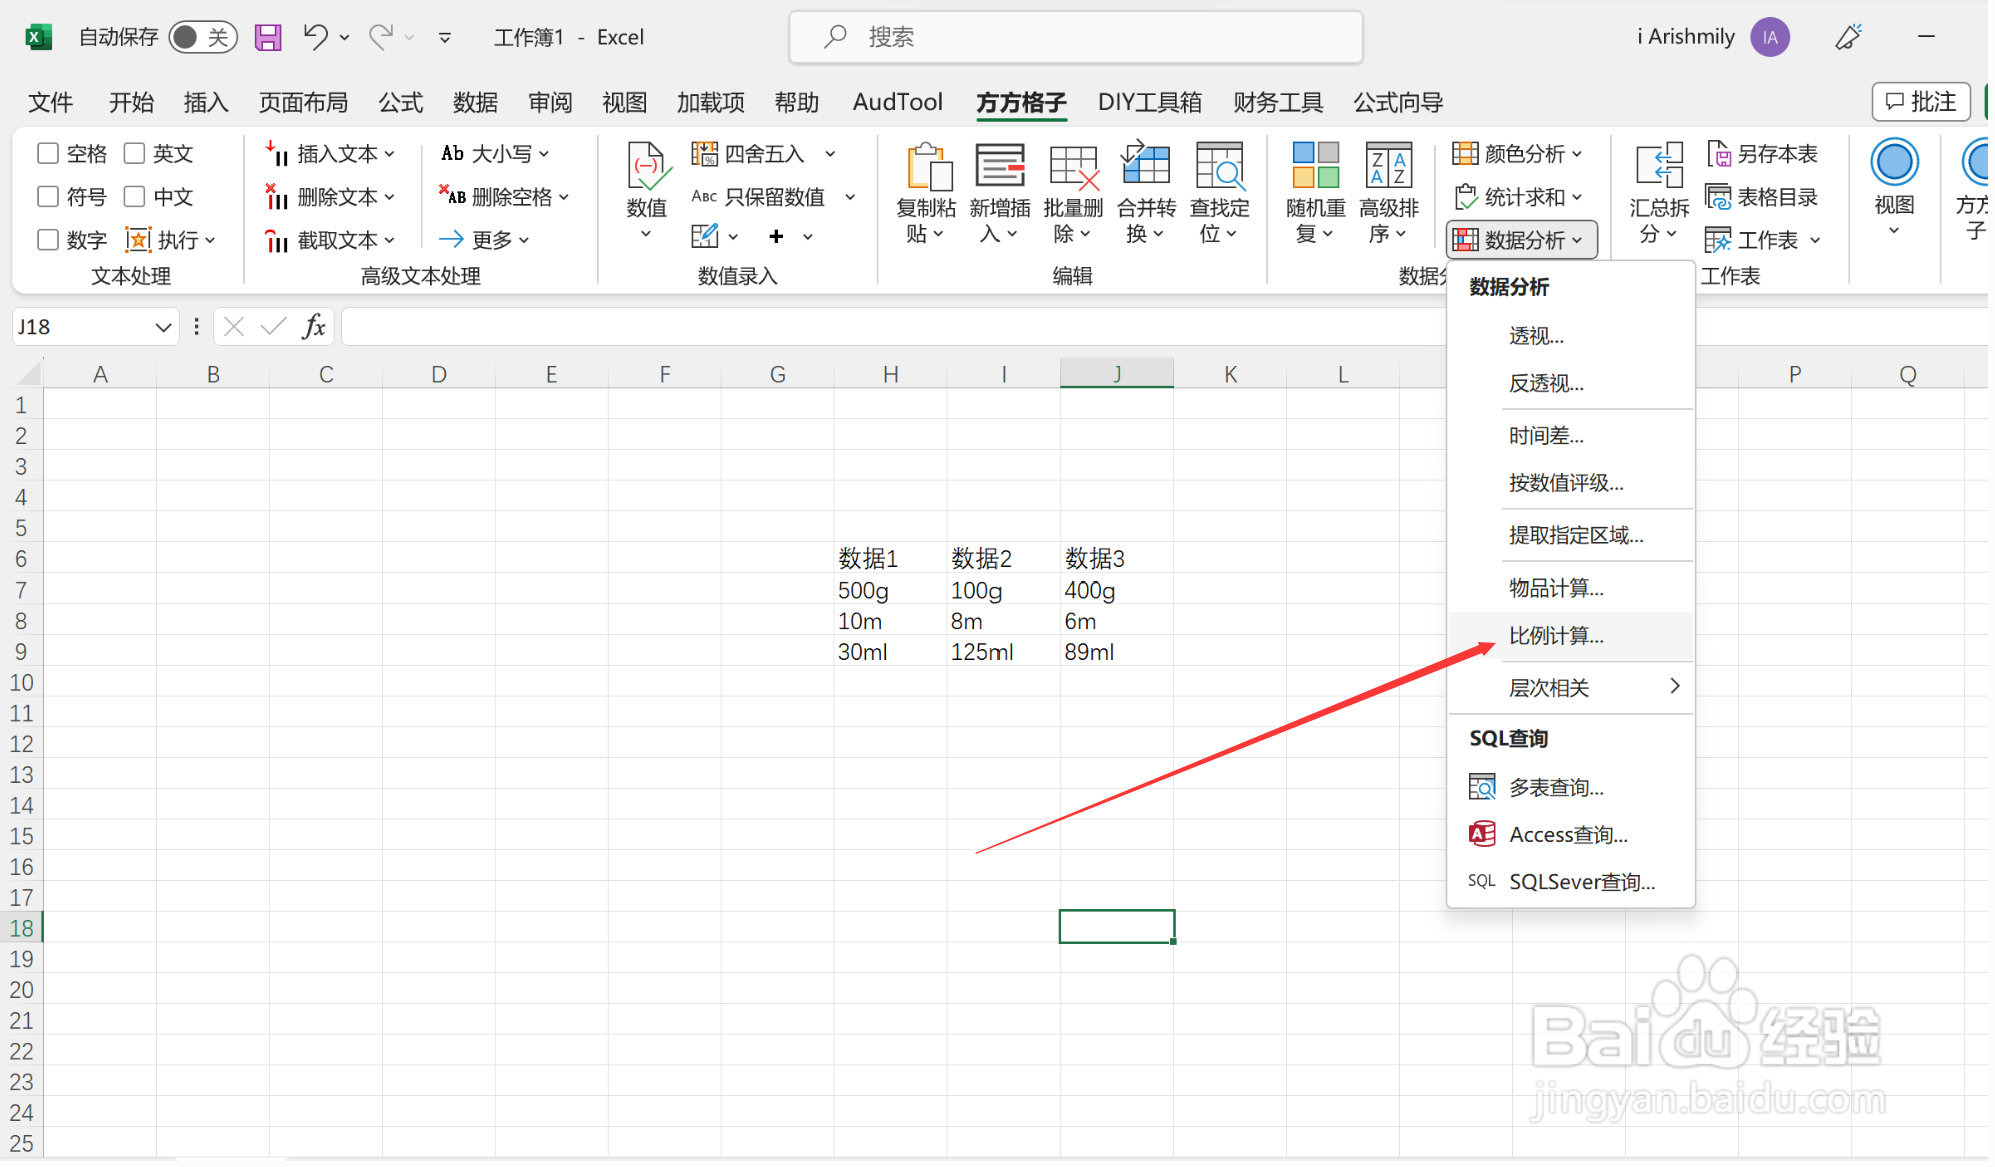Check the 符号 checkbox

click(x=47, y=196)
